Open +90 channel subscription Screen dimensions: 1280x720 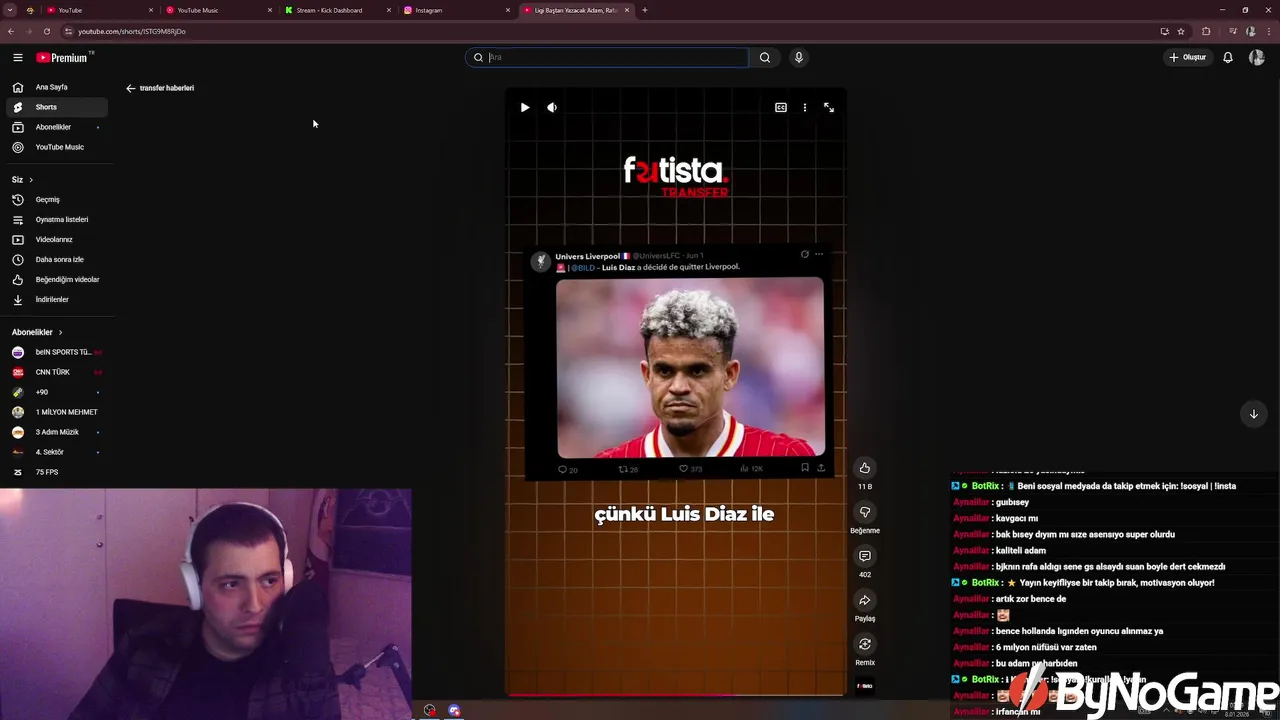57,392
